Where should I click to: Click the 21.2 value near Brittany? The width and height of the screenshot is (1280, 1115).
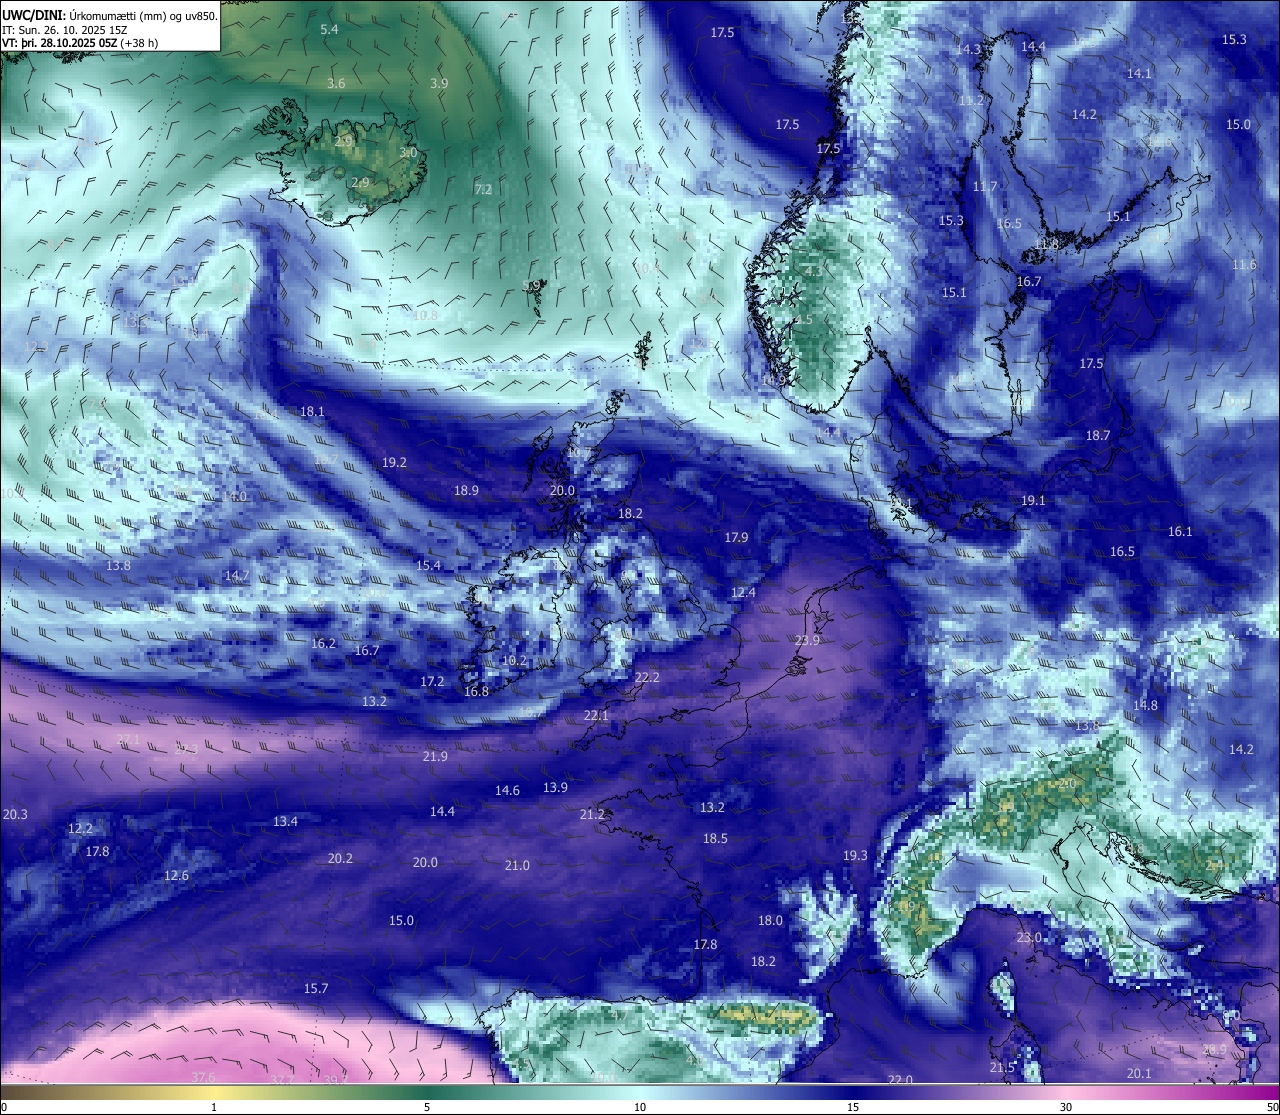592,815
